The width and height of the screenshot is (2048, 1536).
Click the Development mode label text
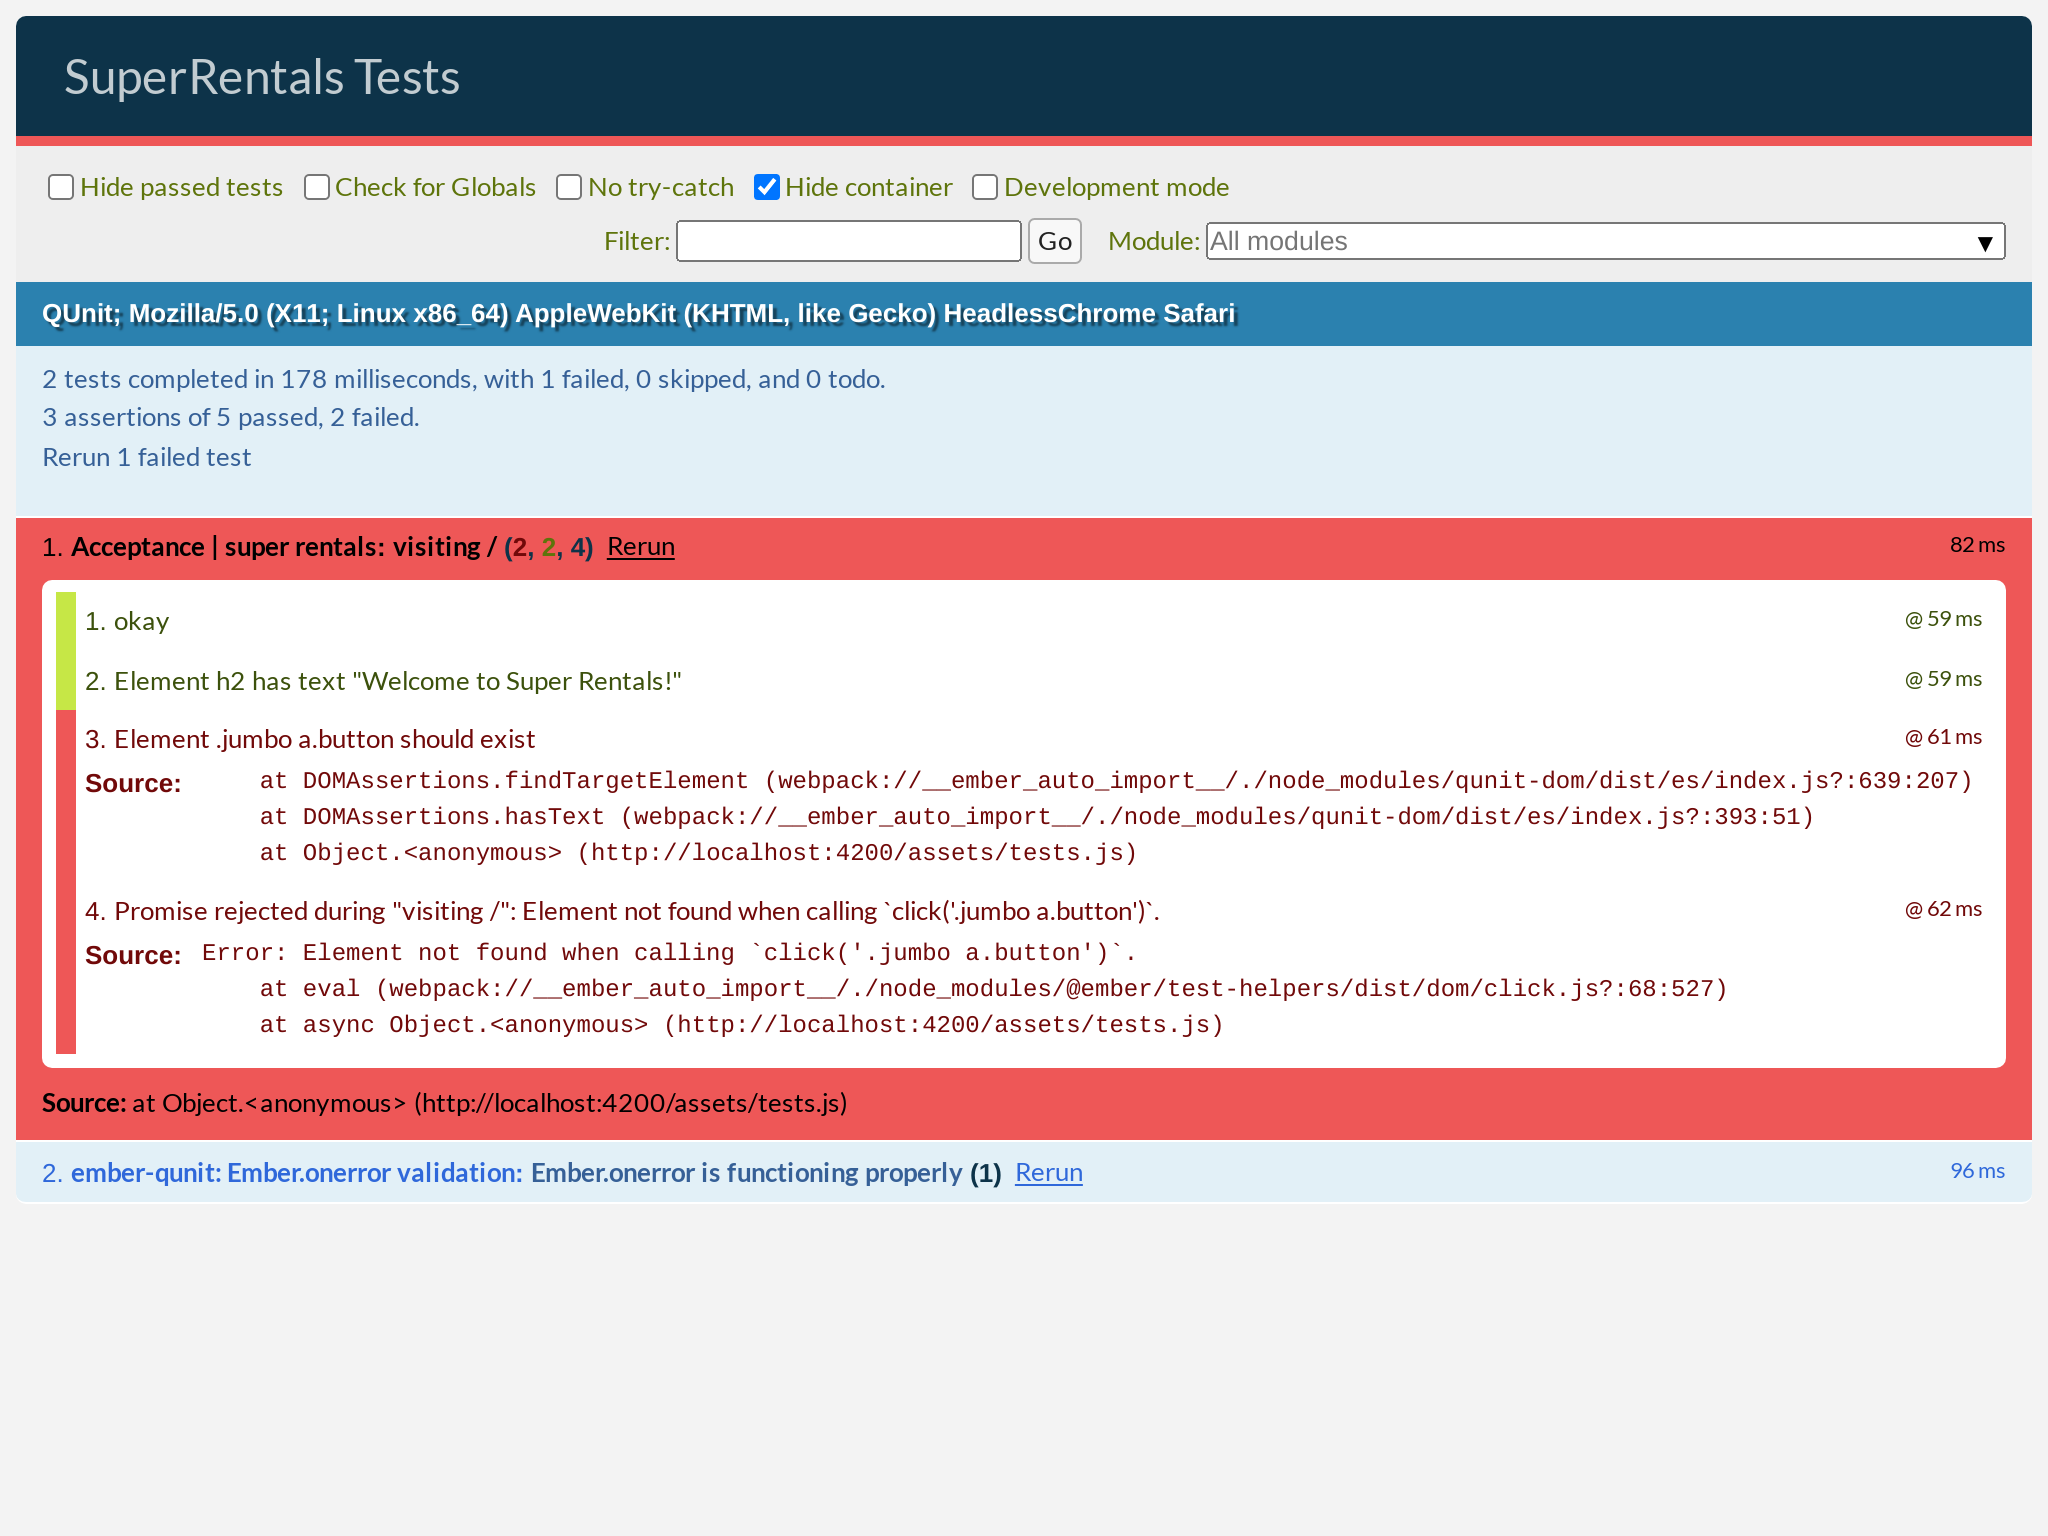(1117, 187)
